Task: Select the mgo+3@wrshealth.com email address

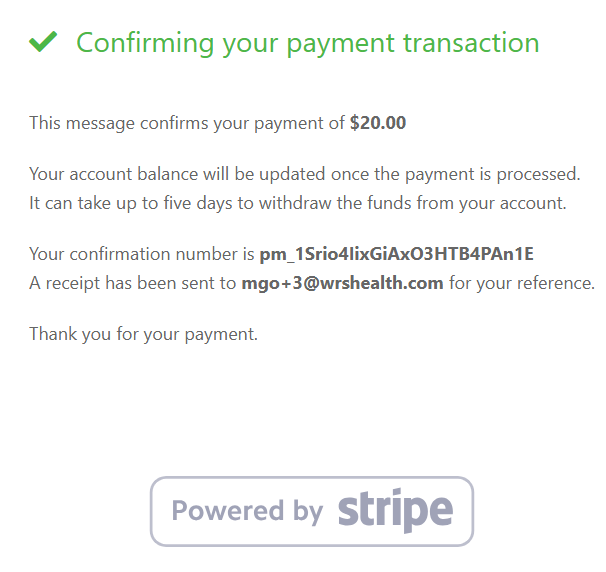Action: pyautogui.click(x=342, y=283)
